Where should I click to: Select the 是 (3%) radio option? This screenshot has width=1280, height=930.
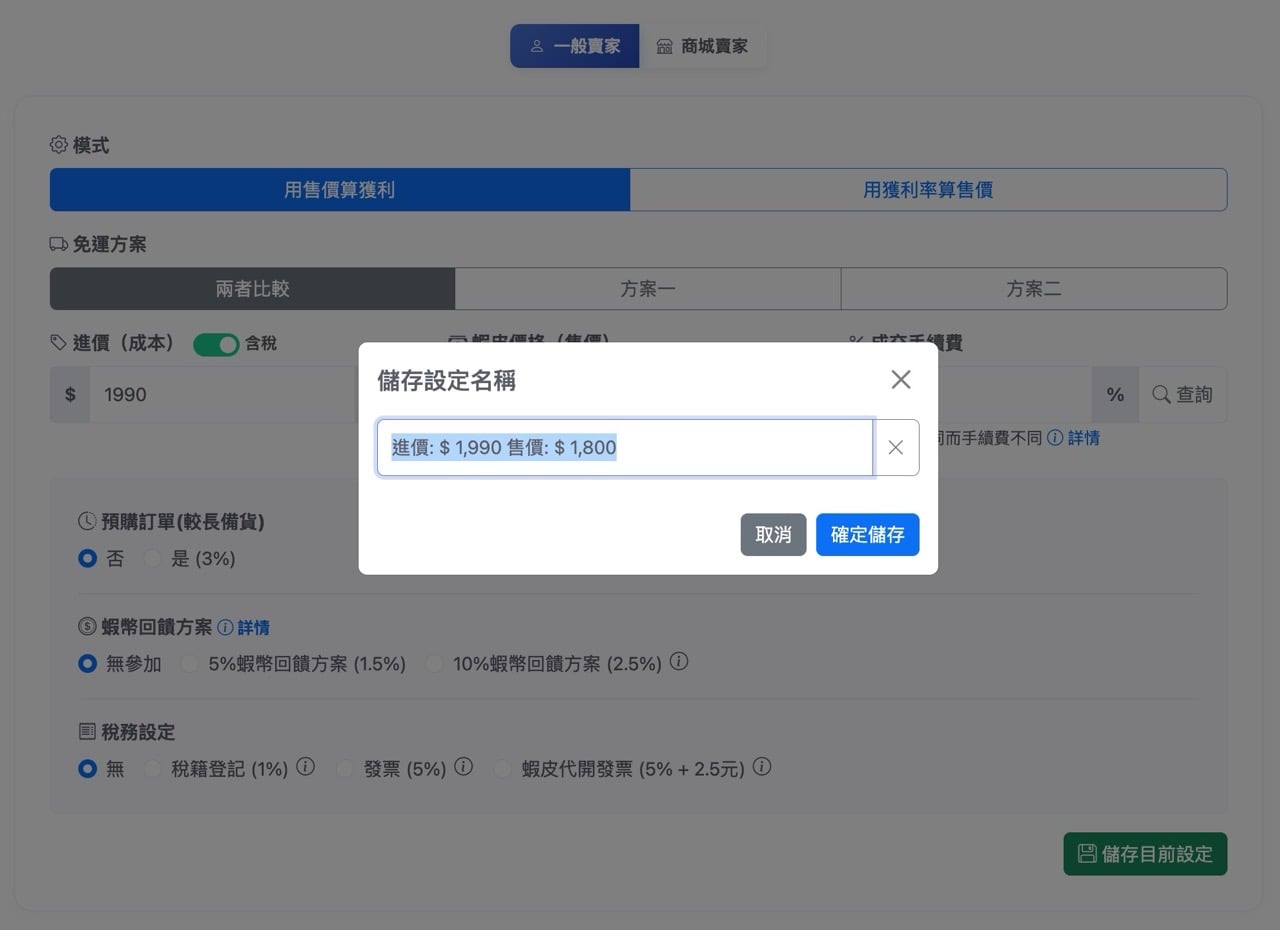[152, 558]
